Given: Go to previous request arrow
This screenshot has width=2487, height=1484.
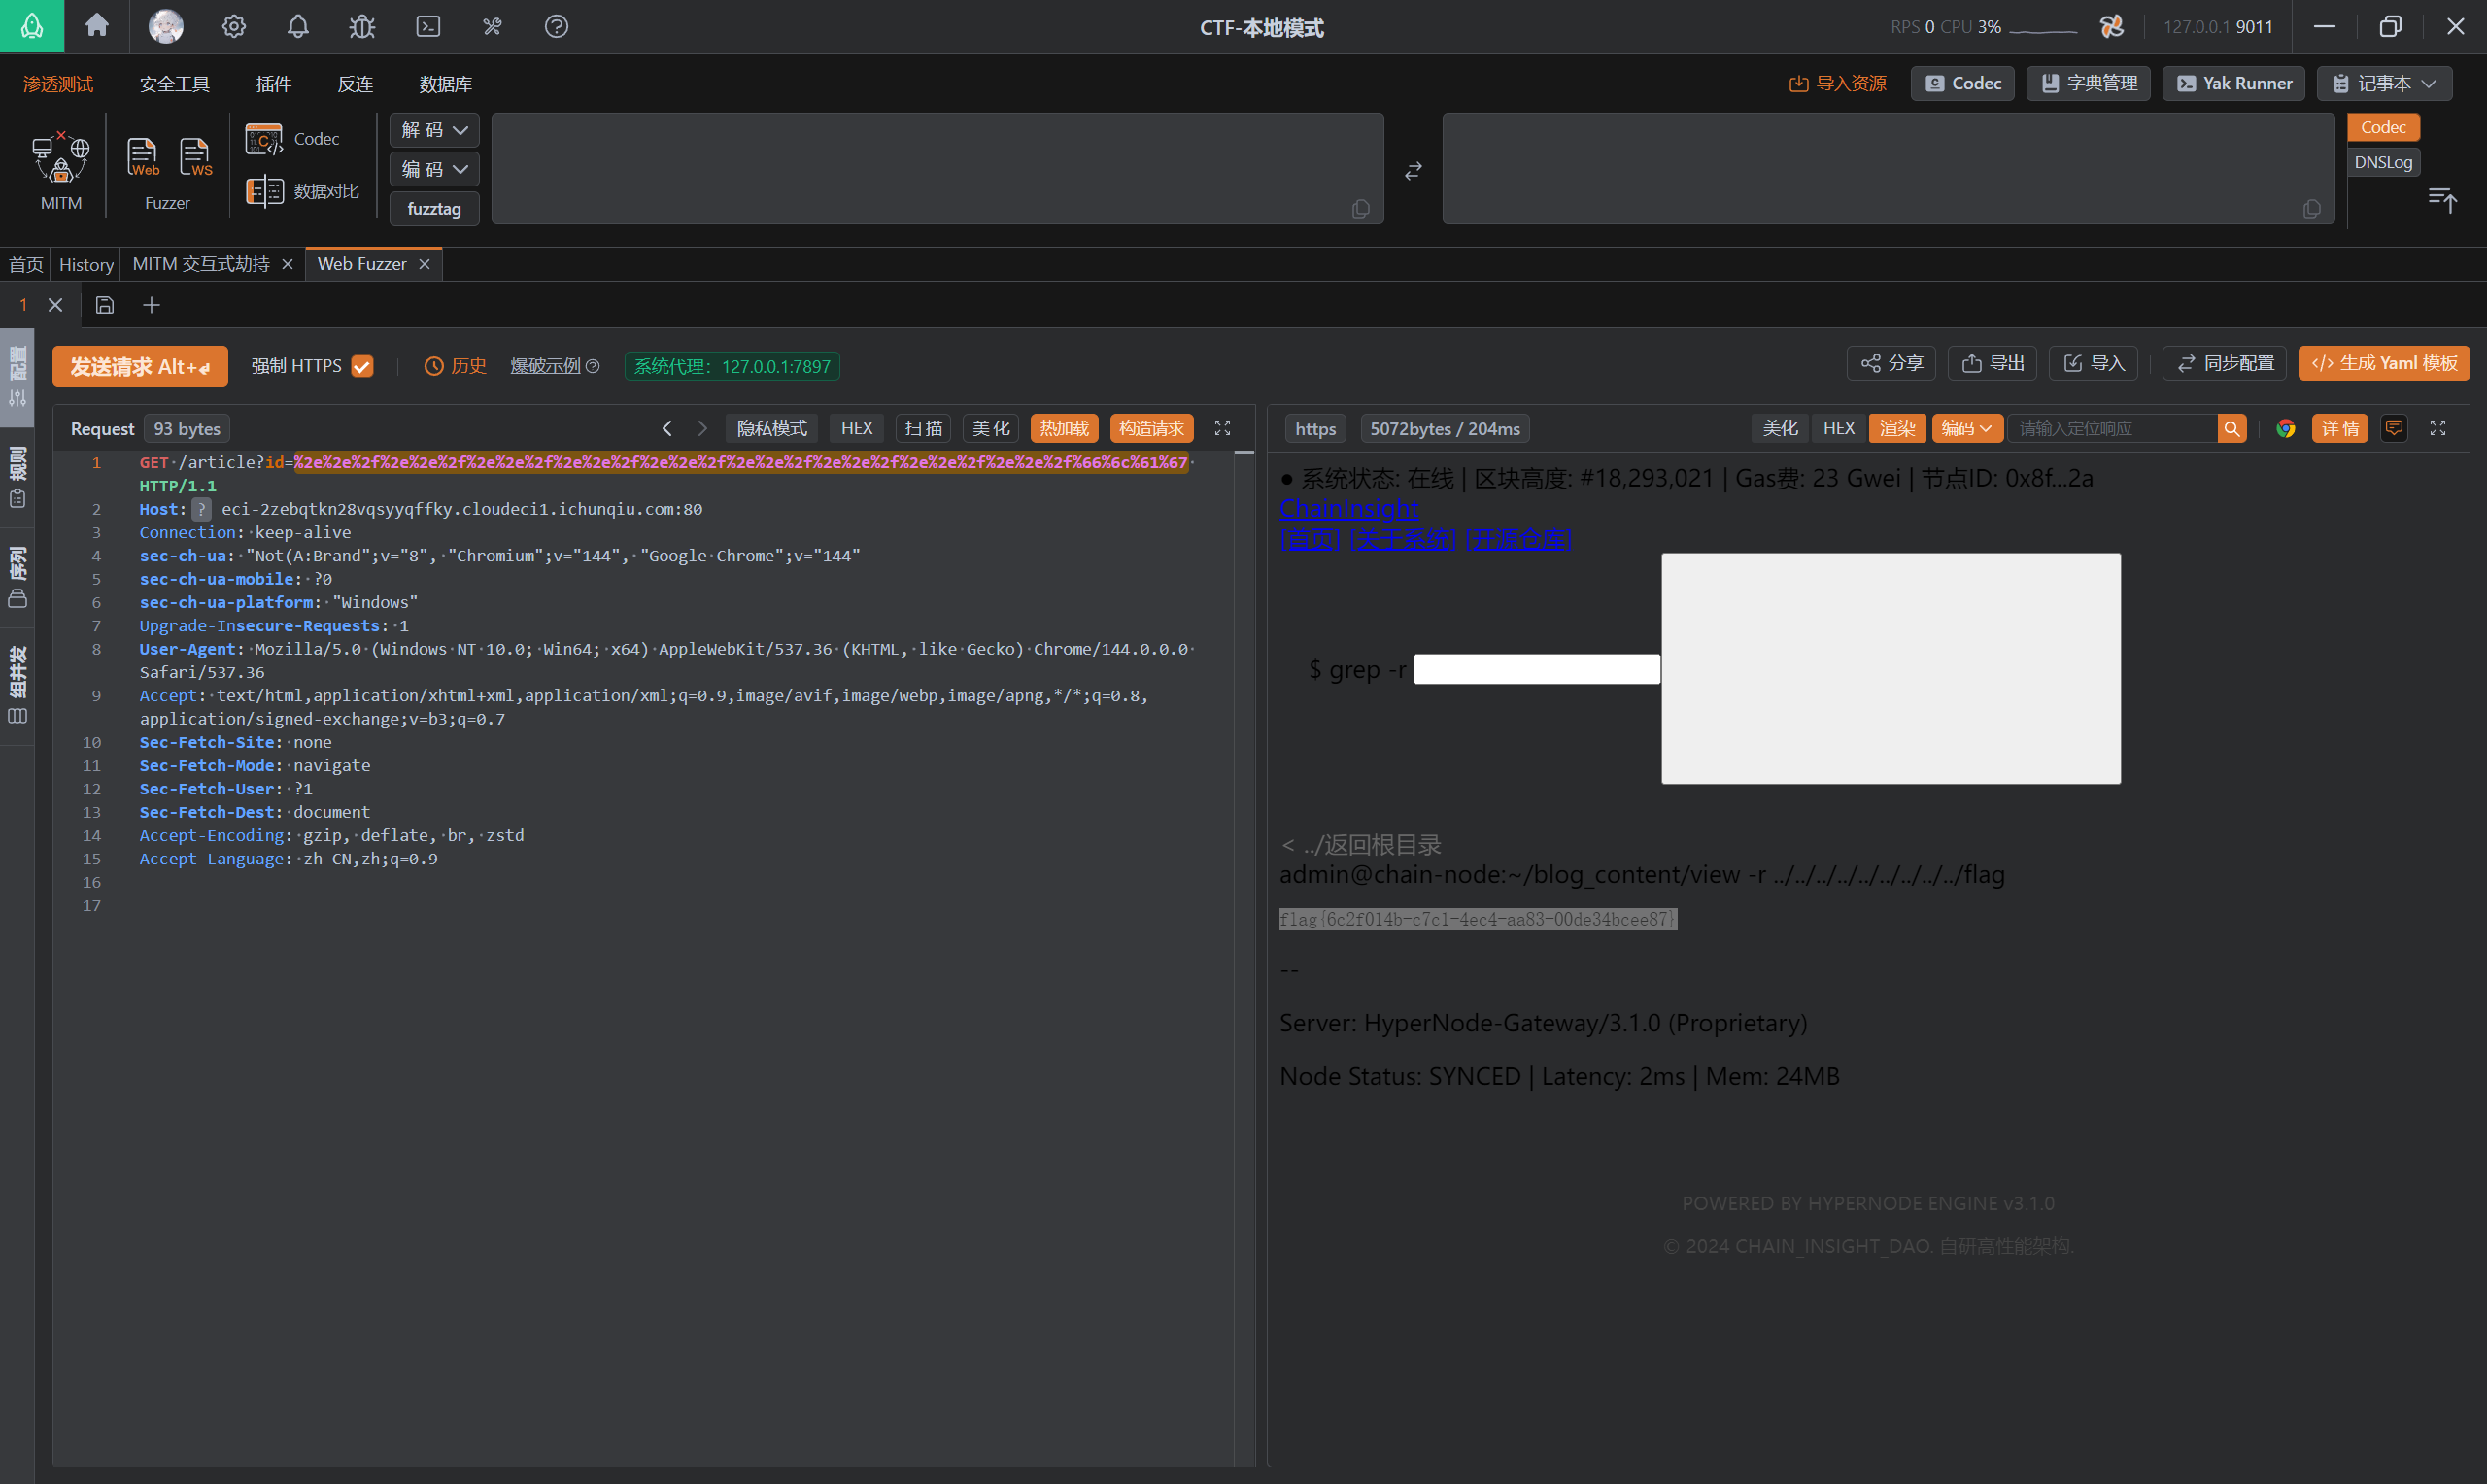Looking at the screenshot, I should click(667, 428).
